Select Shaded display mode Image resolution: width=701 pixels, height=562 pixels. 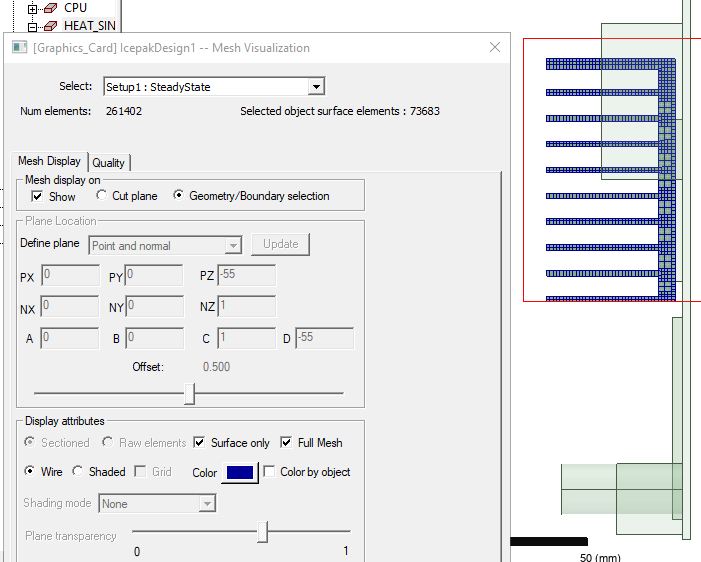click(79, 472)
